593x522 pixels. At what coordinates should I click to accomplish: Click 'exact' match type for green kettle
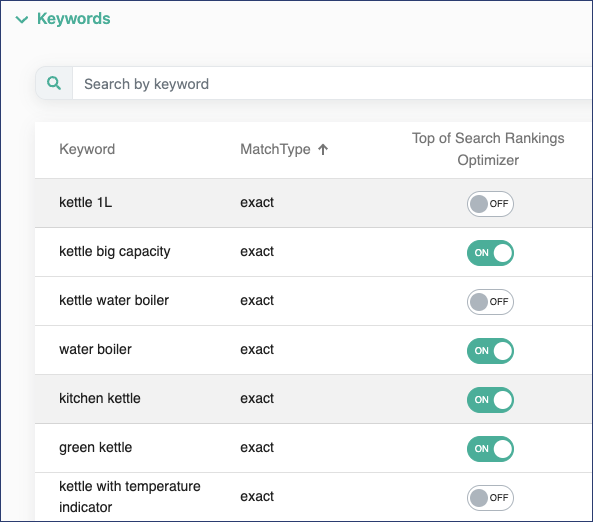[x=257, y=447]
